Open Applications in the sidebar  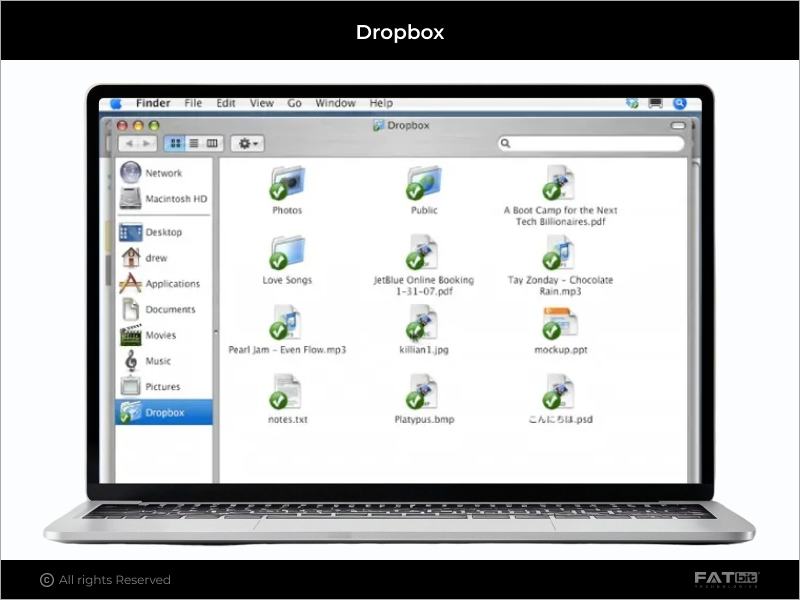tap(164, 284)
